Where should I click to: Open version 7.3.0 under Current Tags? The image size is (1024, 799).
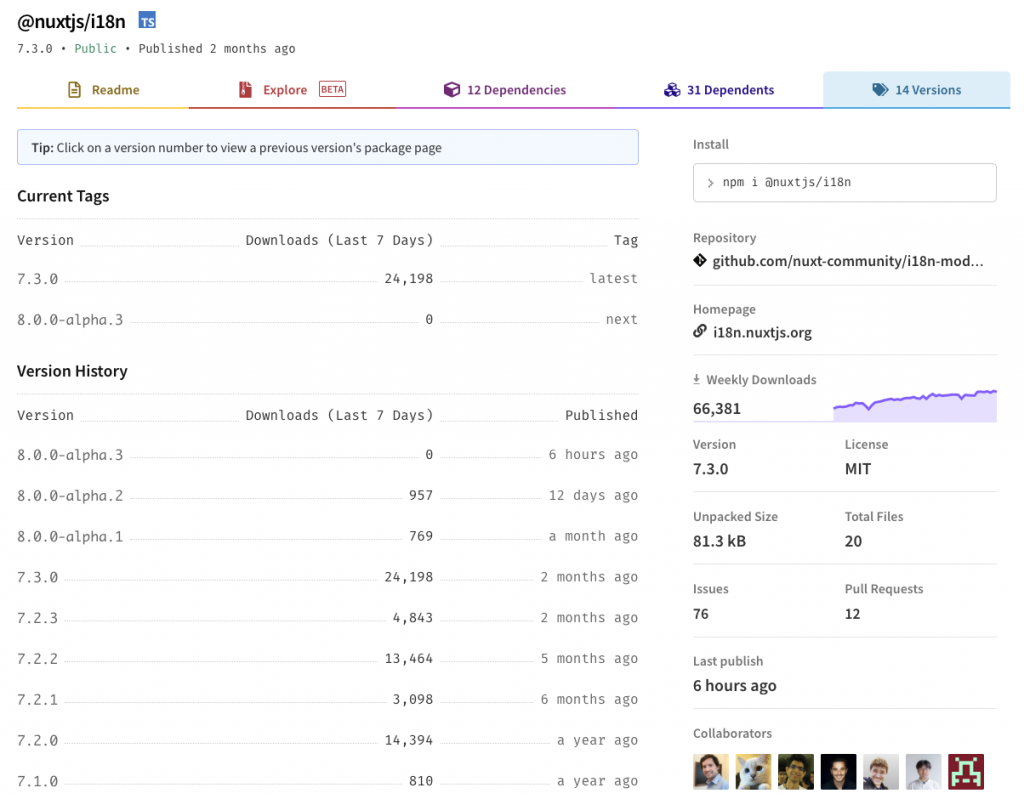[37, 279]
